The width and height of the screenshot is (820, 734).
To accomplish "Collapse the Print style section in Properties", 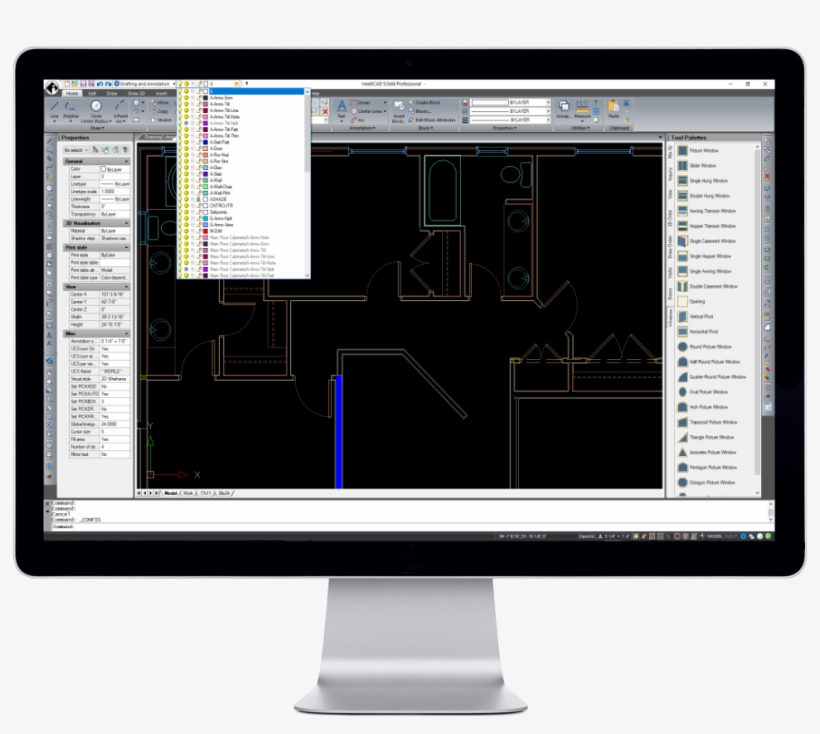I will click(x=126, y=247).
